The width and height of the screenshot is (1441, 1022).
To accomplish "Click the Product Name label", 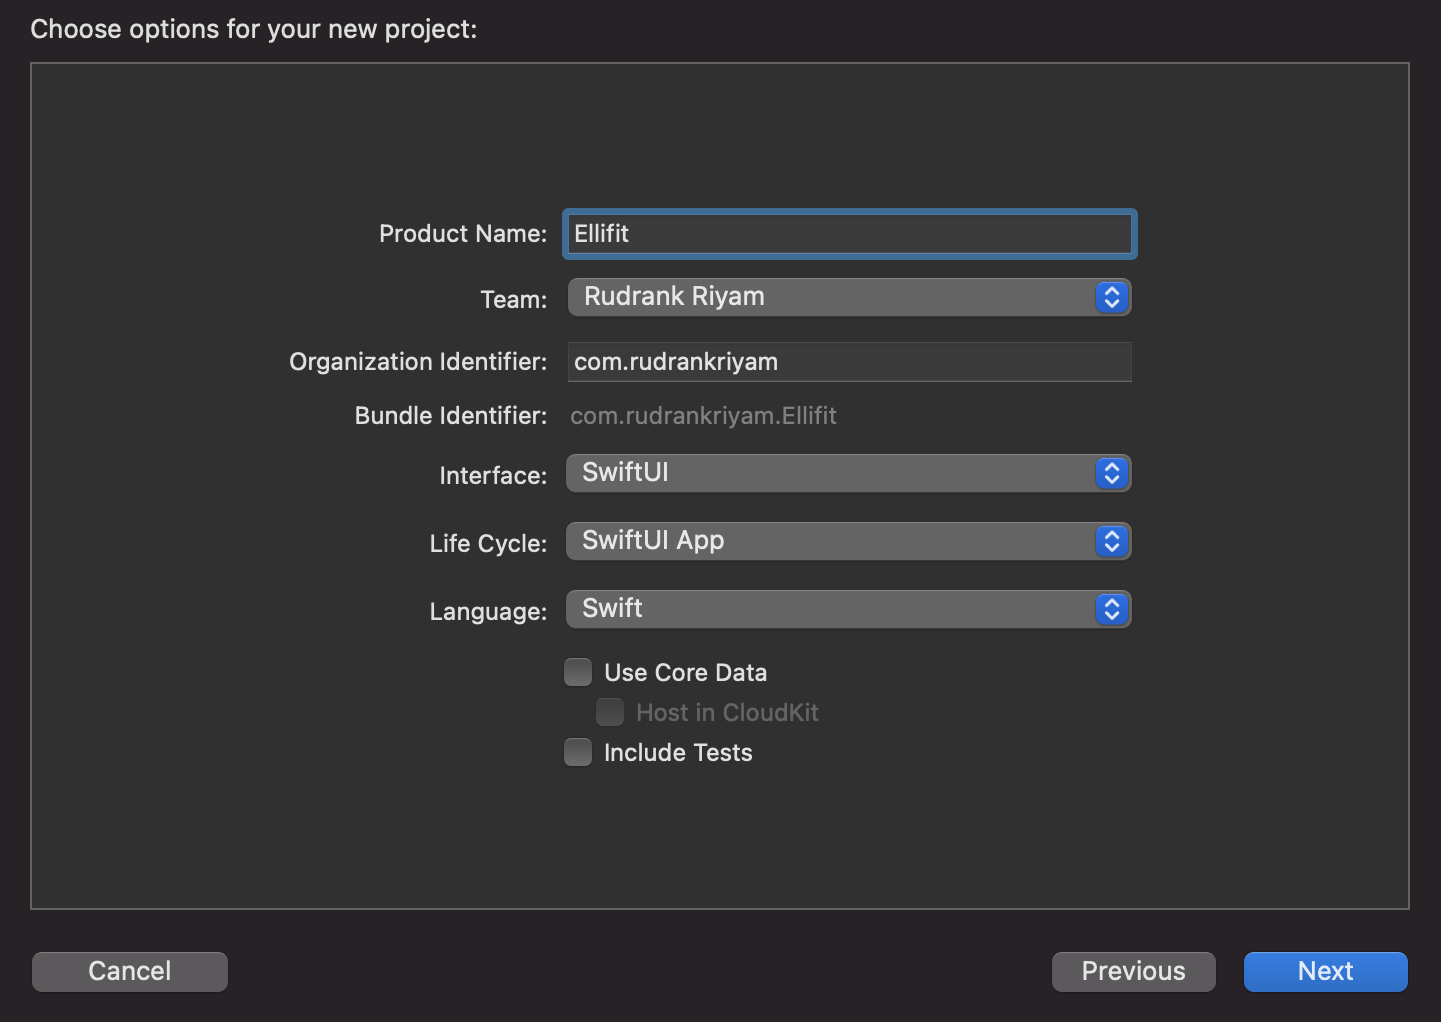I will pos(463,234).
